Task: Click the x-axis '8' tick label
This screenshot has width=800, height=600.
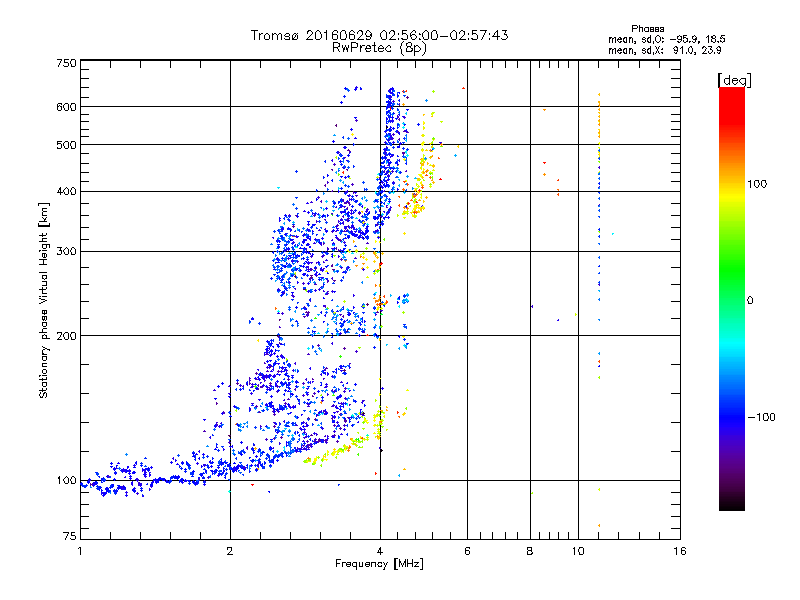Action: 530,551
